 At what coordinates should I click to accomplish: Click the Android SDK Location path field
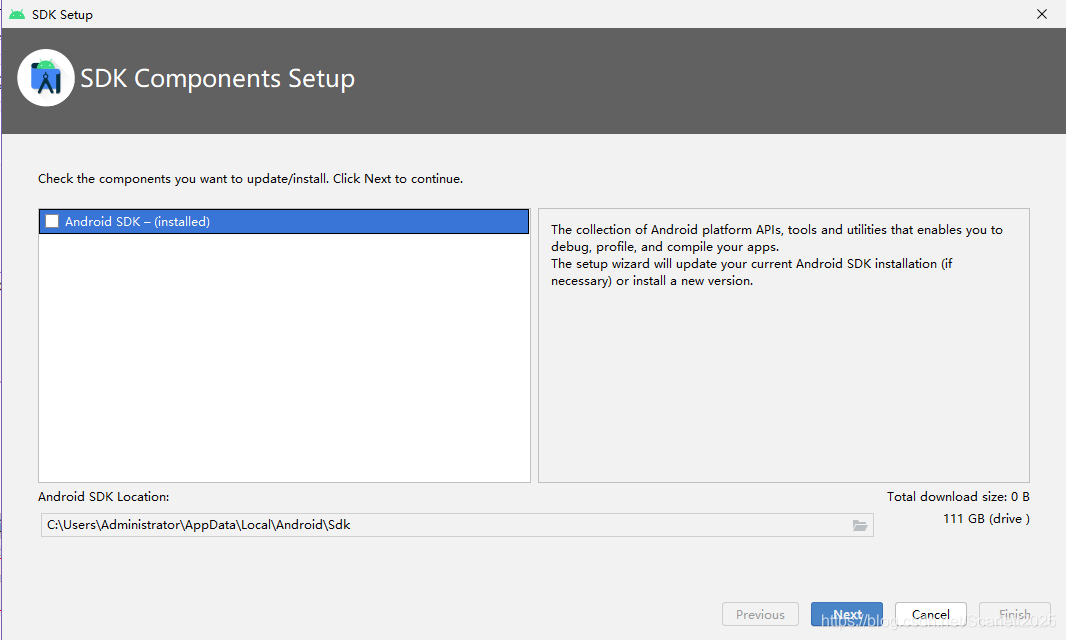pyautogui.click(x=457, y=525)
